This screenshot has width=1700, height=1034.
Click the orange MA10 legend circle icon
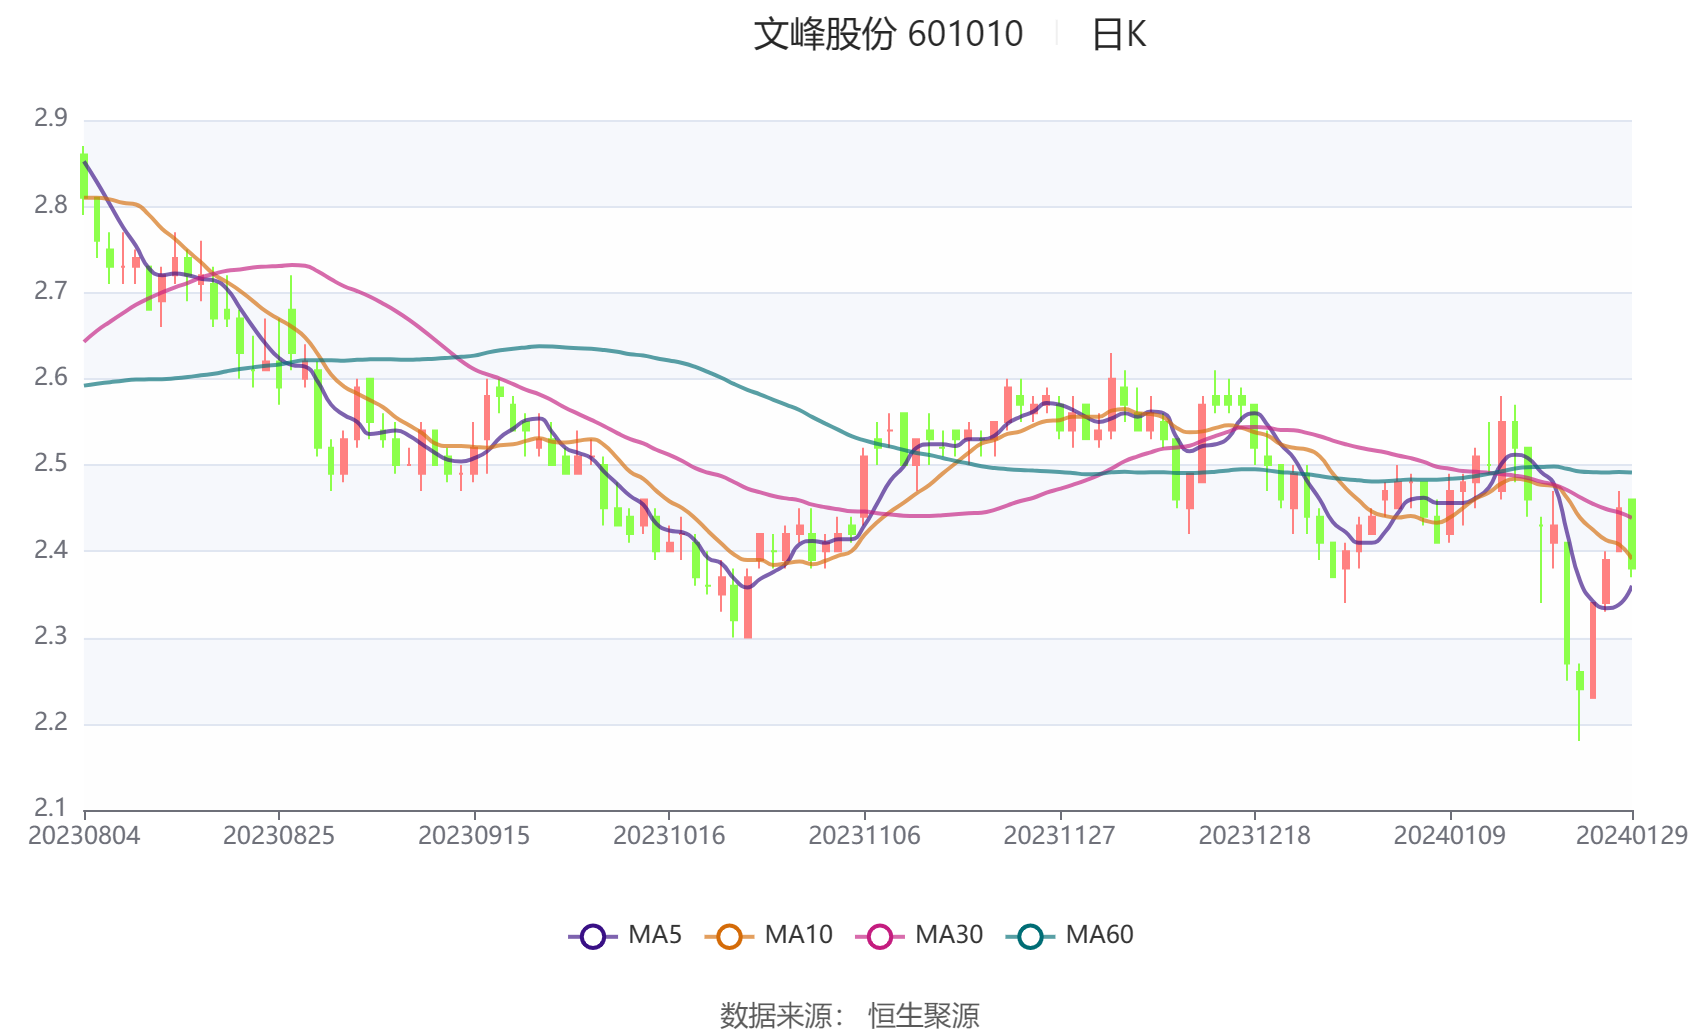729,936
